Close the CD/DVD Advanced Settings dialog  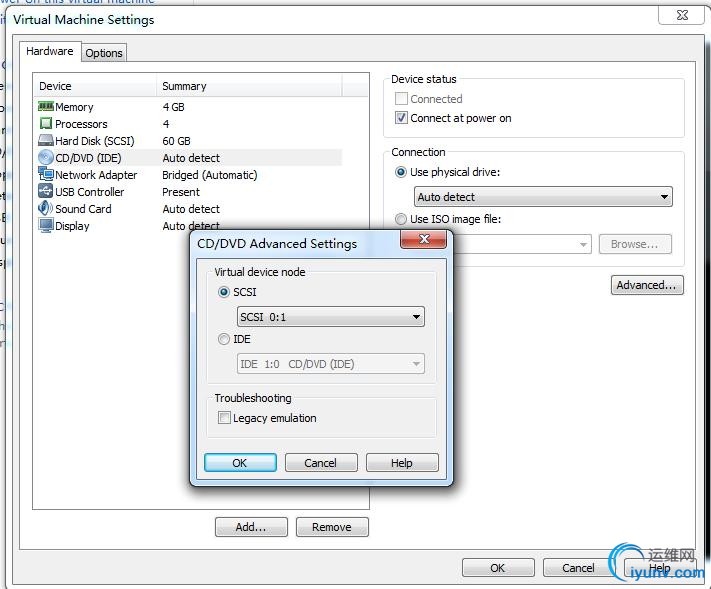point(424,239)
